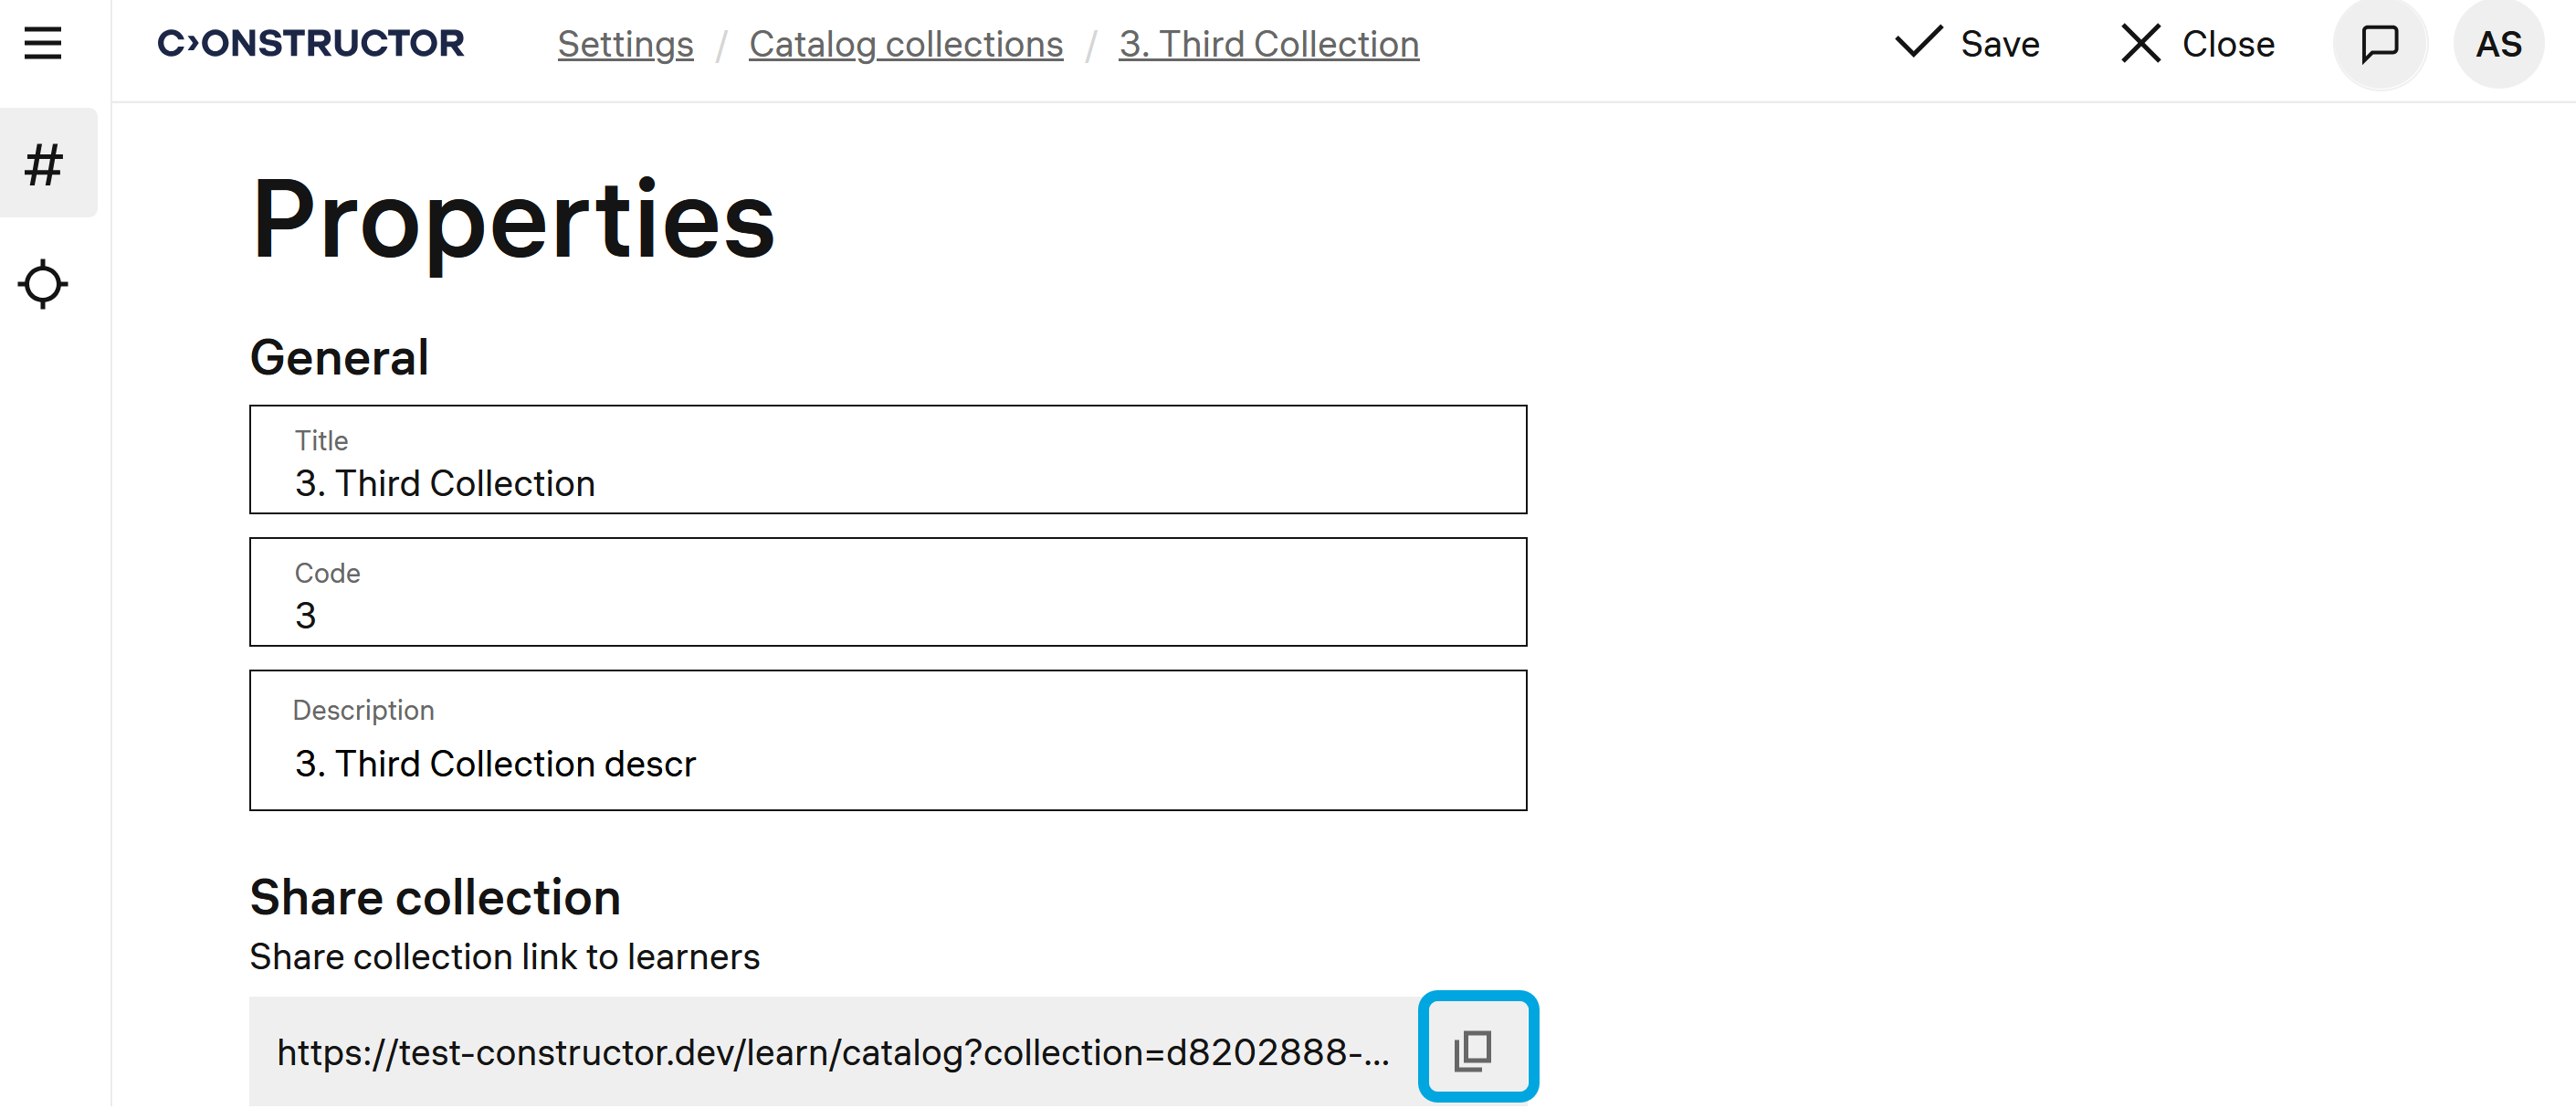
Task: Open the comments chat bubble icon
Action: (2379, 44)
